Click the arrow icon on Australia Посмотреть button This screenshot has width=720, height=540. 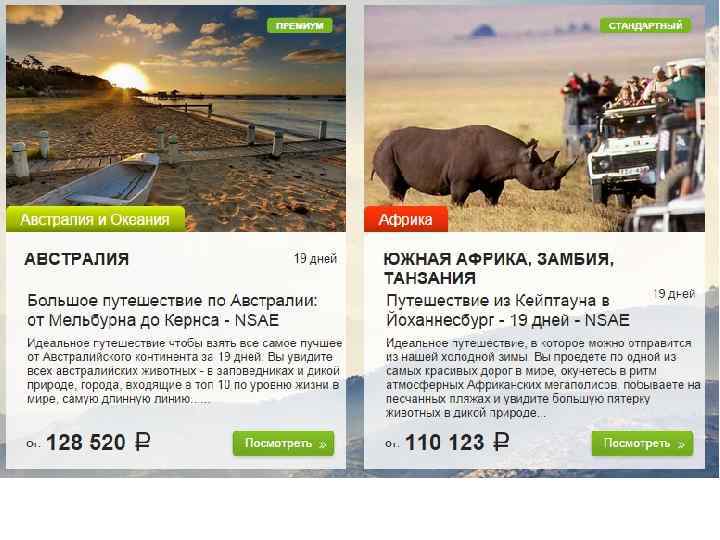pyautogui.click(x=323, y=444)
